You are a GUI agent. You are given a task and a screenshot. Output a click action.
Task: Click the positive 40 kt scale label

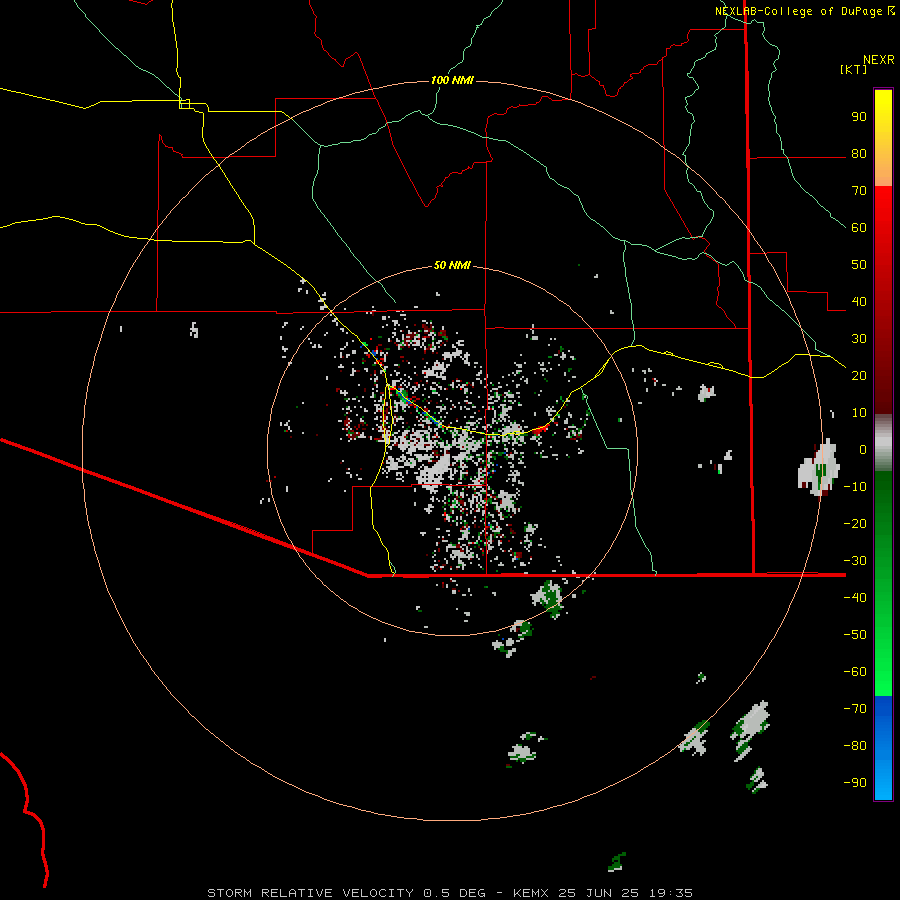click(x=859, y=301)
